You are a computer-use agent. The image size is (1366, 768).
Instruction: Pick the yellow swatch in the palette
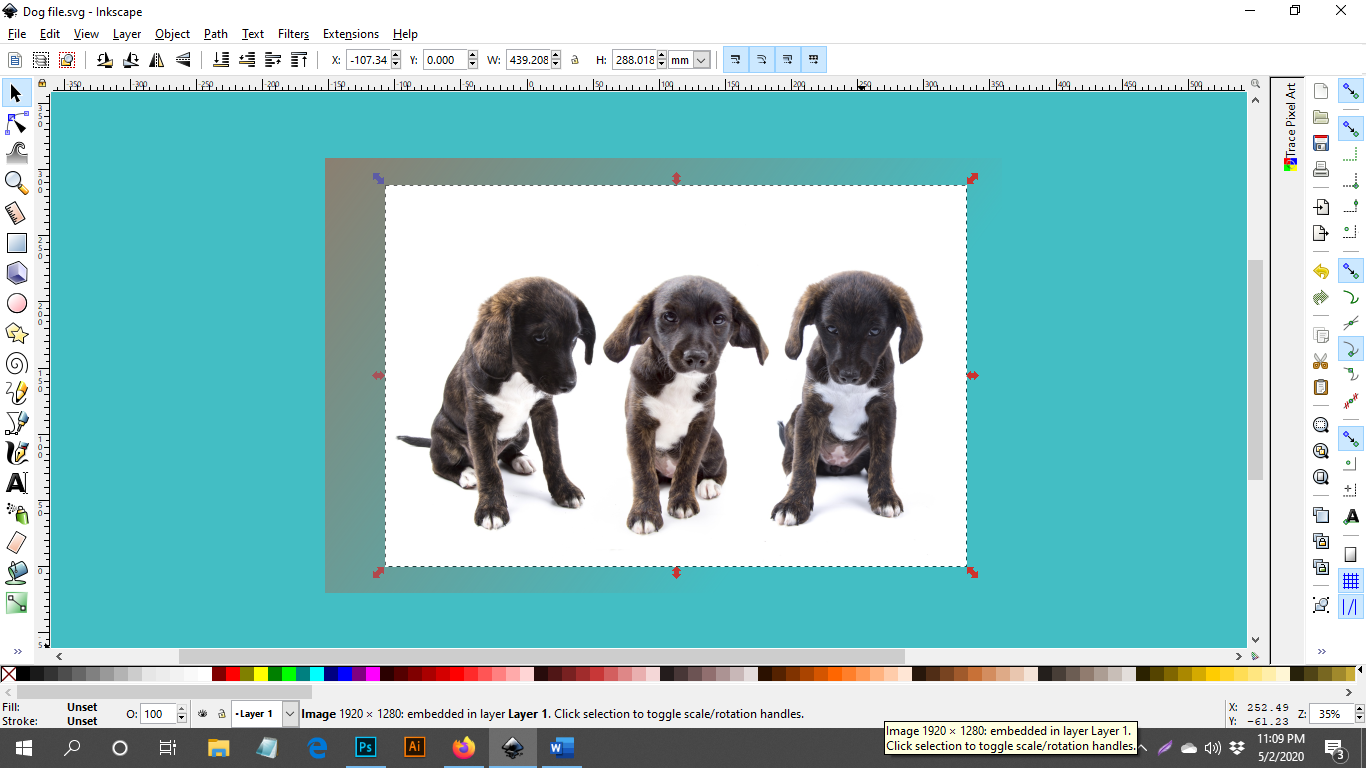coord(260,675)
